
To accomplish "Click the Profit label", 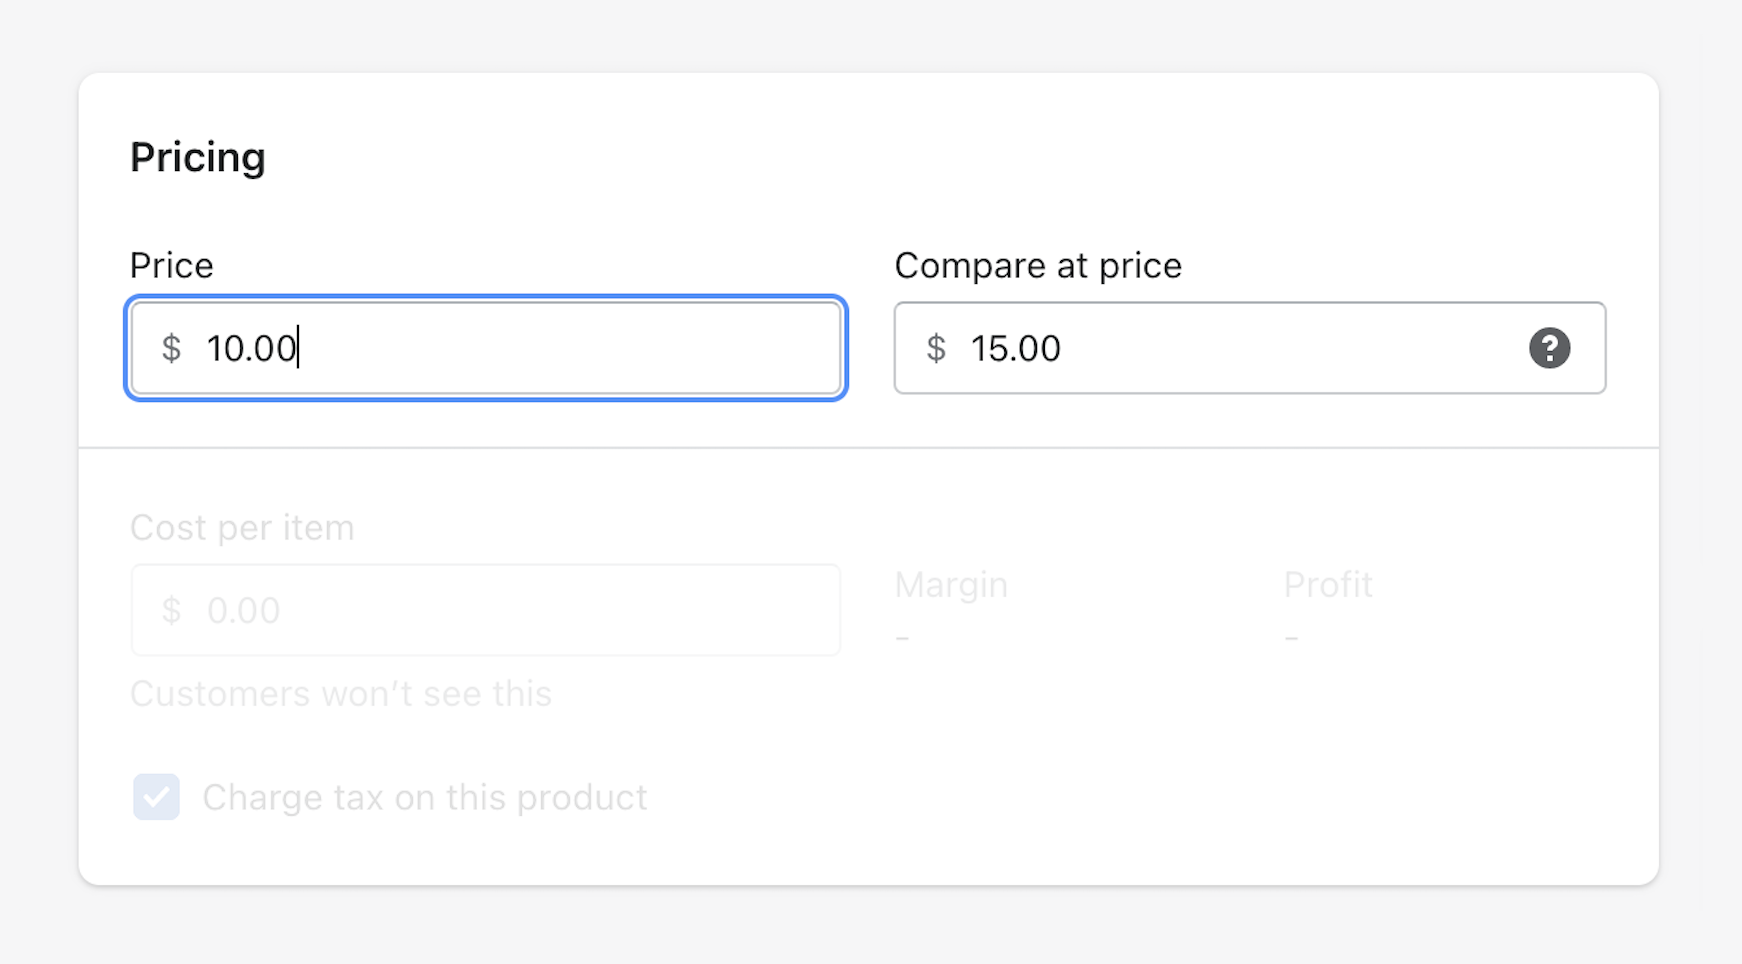I will [1328, 584].
